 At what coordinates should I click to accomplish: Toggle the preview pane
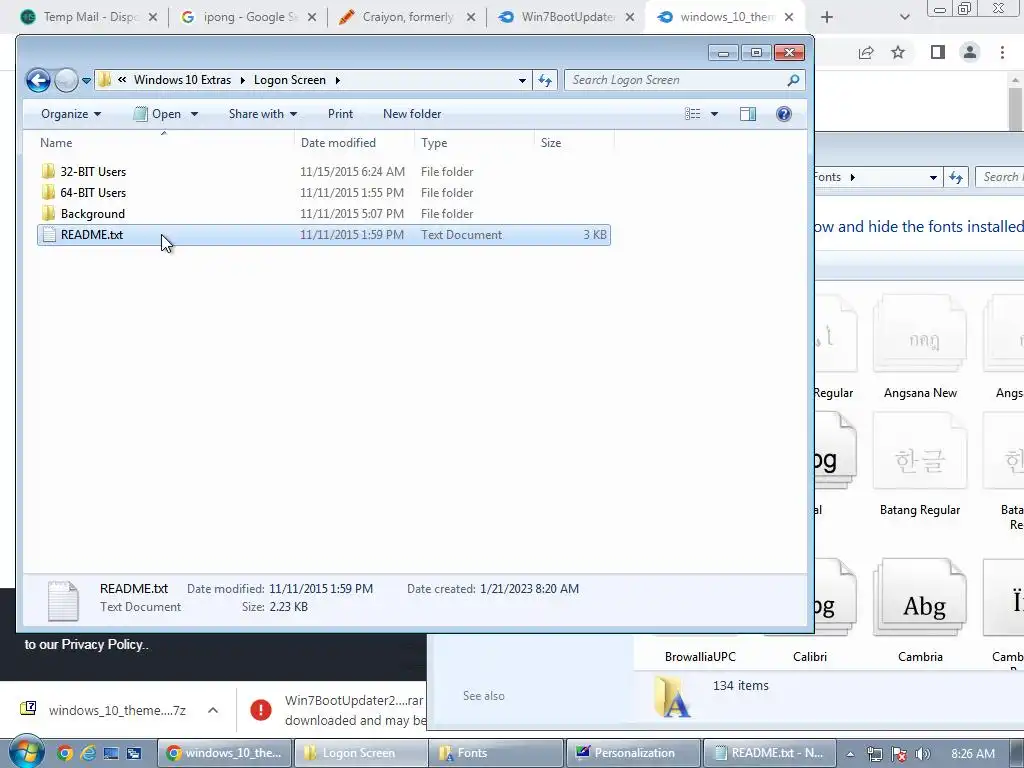pyautogui.click(x=748, y=114)
